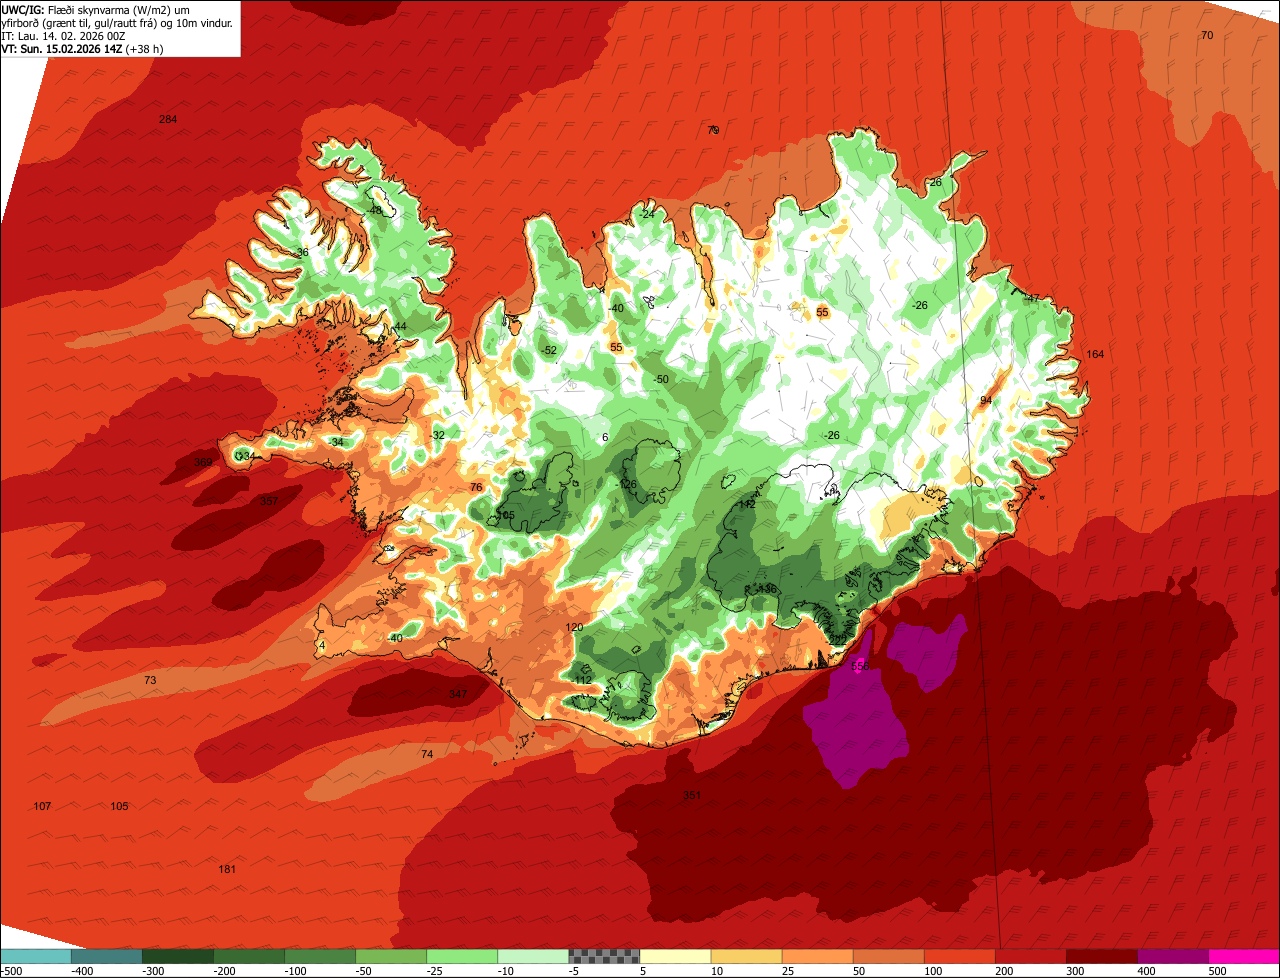Click the value 47 on the northeast coast
1280x978 pixels.
point(1033,298)
